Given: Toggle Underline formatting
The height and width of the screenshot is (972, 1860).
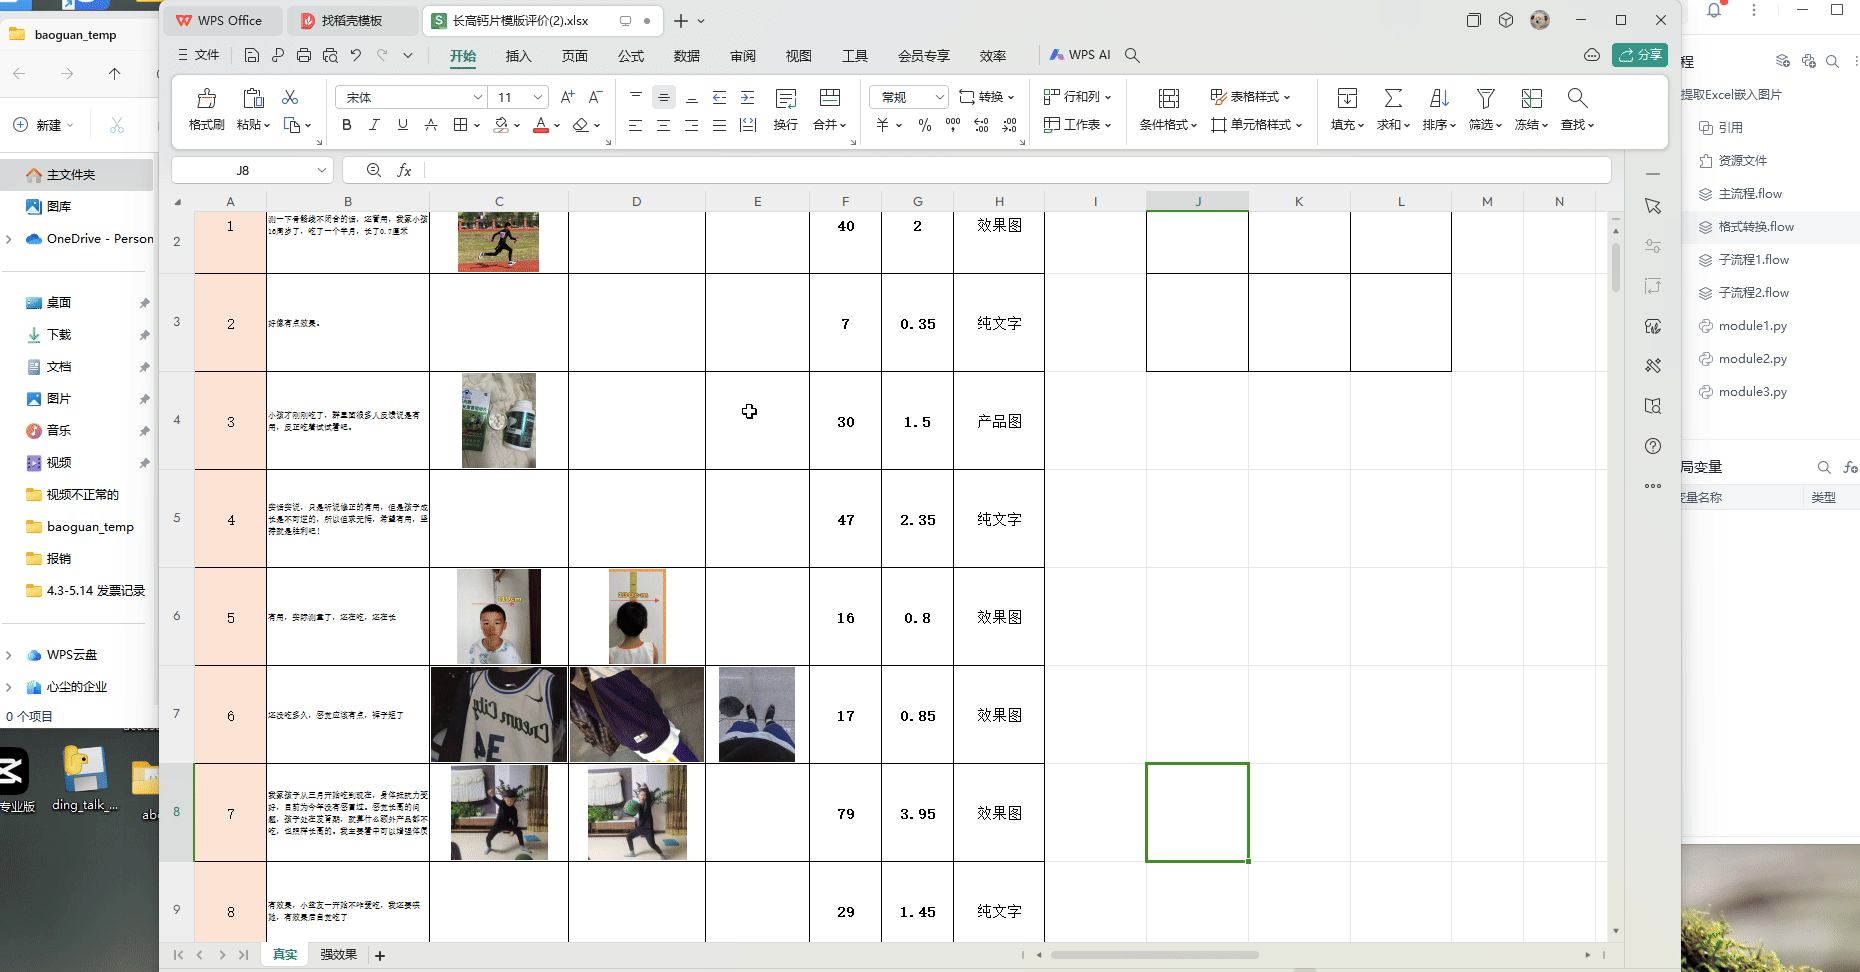Looking at the screenshot, I should tap(402, 125).
